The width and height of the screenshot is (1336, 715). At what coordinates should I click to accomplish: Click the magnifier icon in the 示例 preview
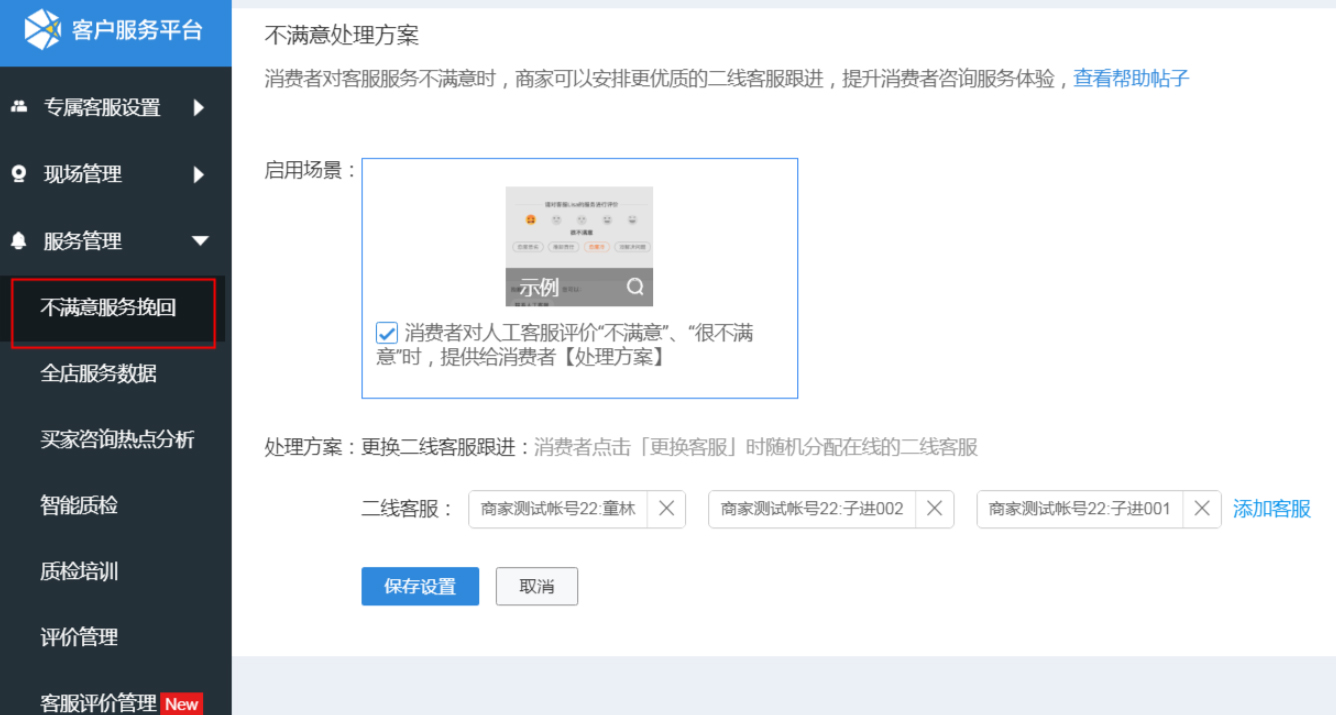coord(634,285)
